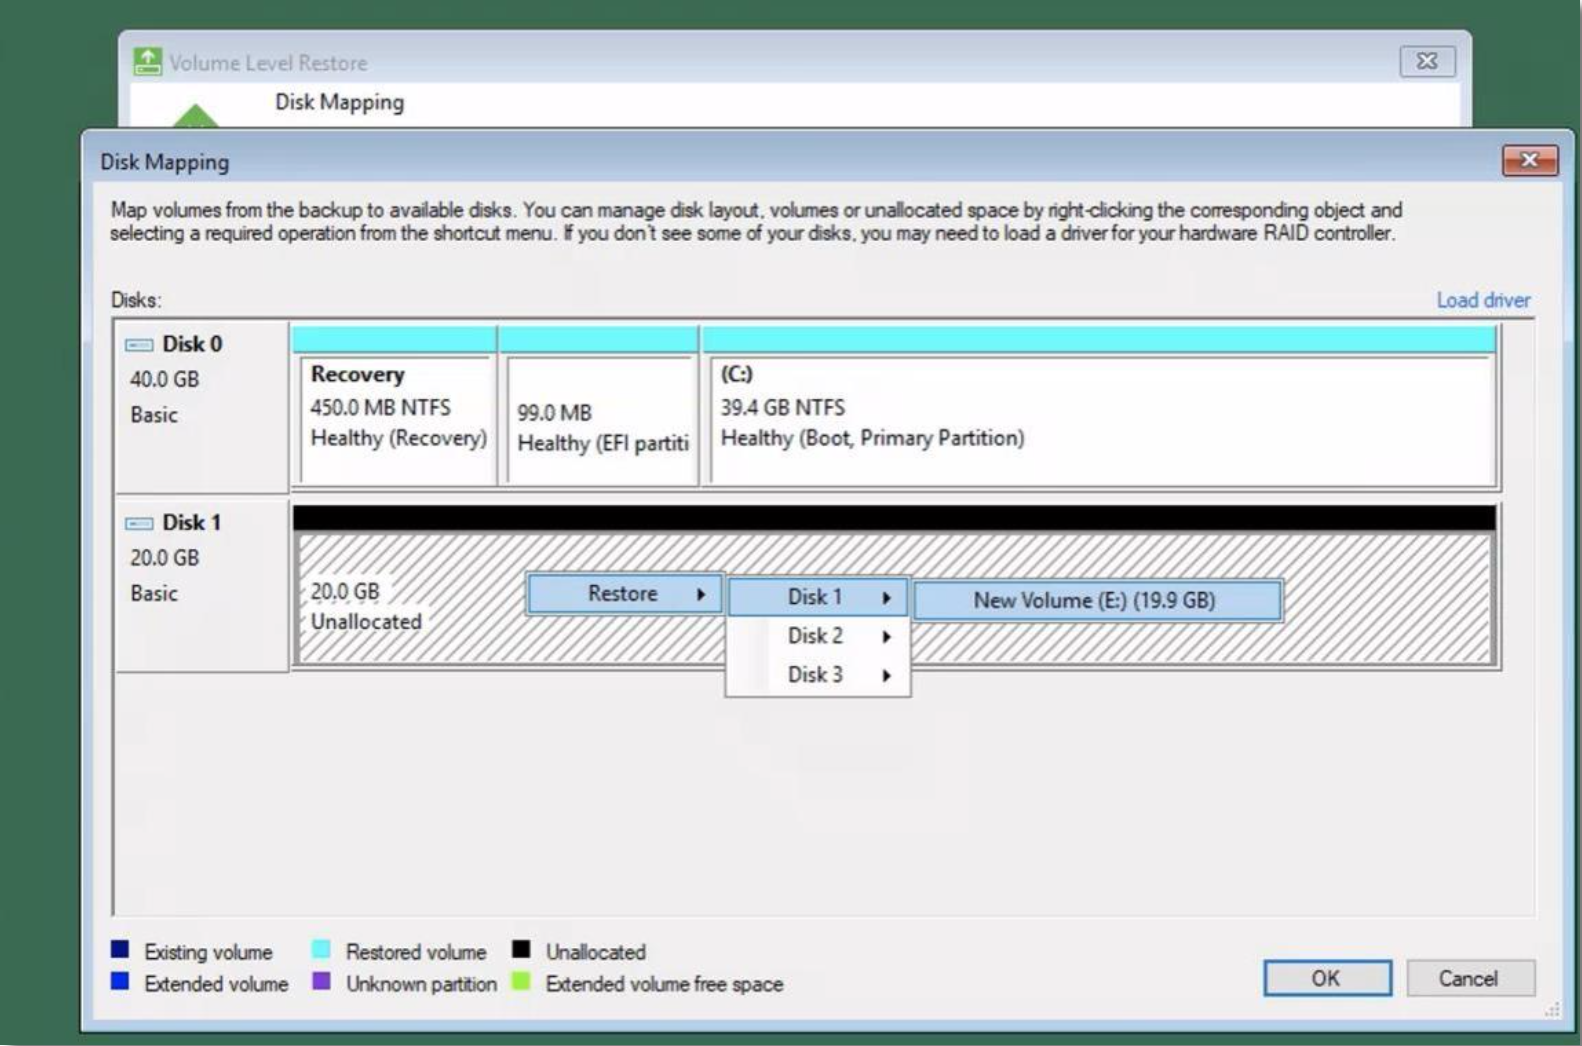Close the Volume Level Restore window
Image resolution: width=1582 pixels, height=1046 pixels.
click(1427, 61)
